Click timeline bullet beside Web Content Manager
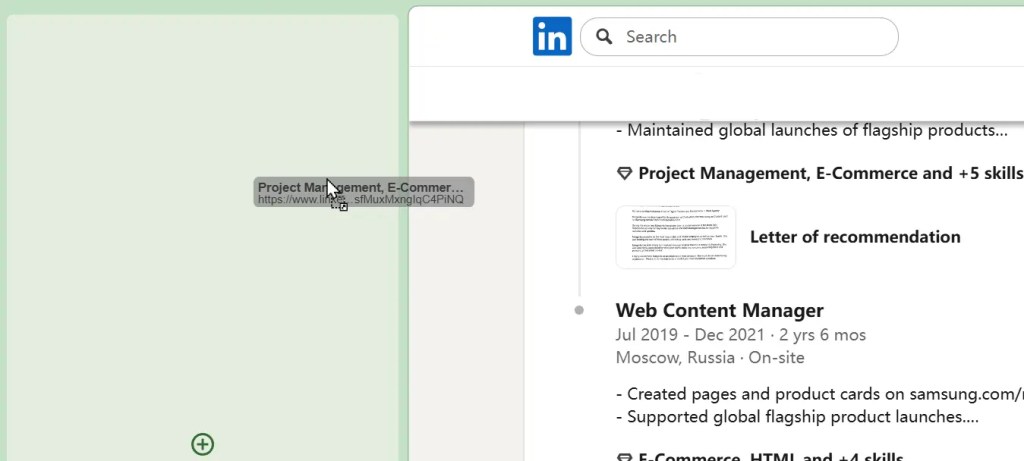The height and width of the screenshot is (461, 1024). point(579,310)
